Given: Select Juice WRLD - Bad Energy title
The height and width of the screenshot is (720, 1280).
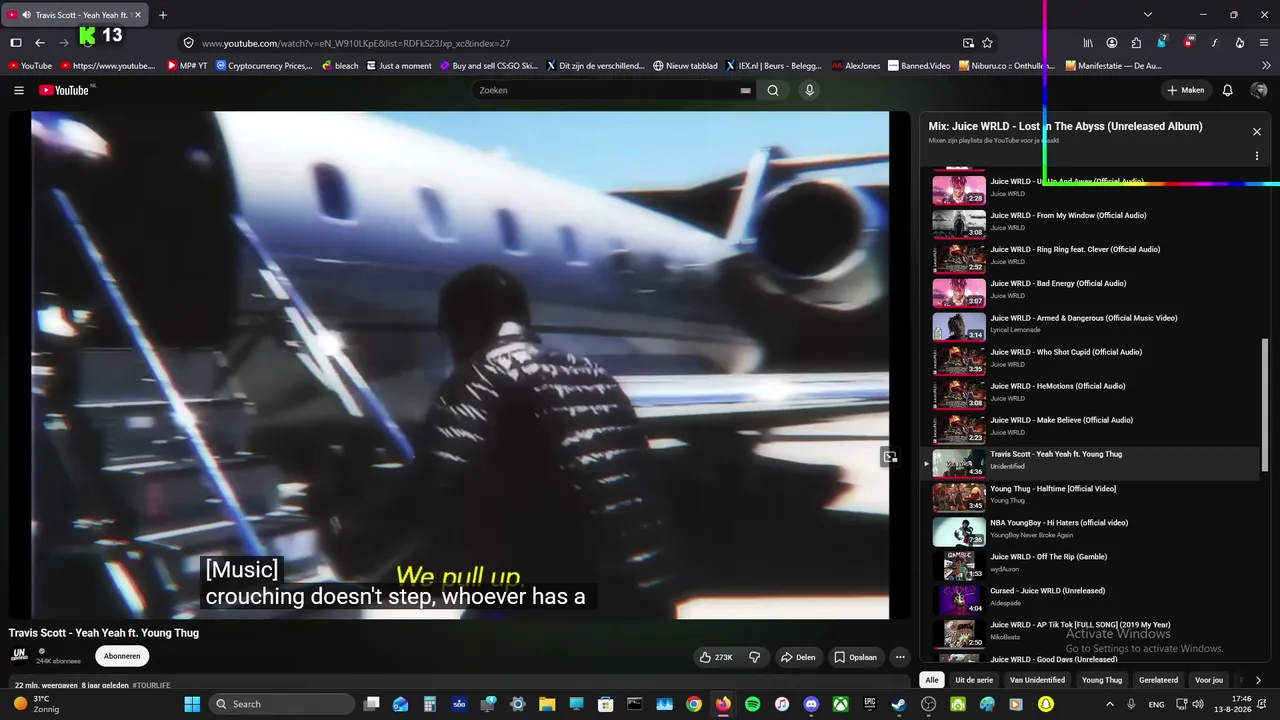Looking at the screenshot, I should 1058,284.
